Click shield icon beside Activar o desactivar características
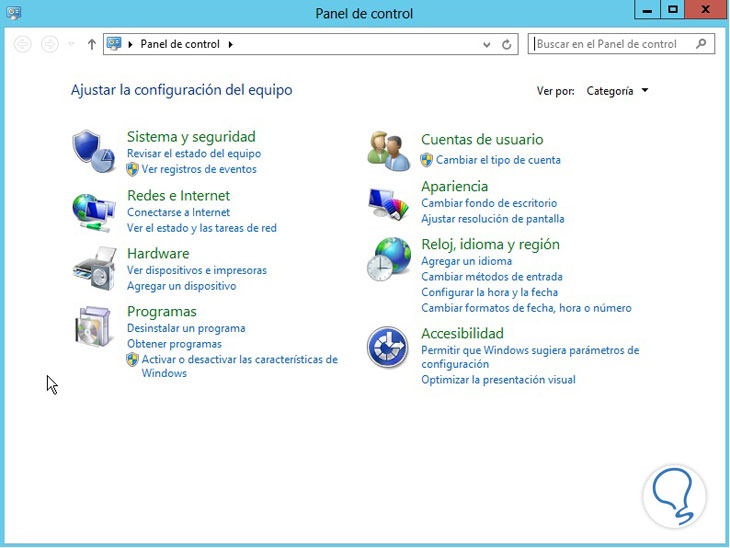Screen dimensions: 730x548 pyautogui.click(x=132, y=359)
